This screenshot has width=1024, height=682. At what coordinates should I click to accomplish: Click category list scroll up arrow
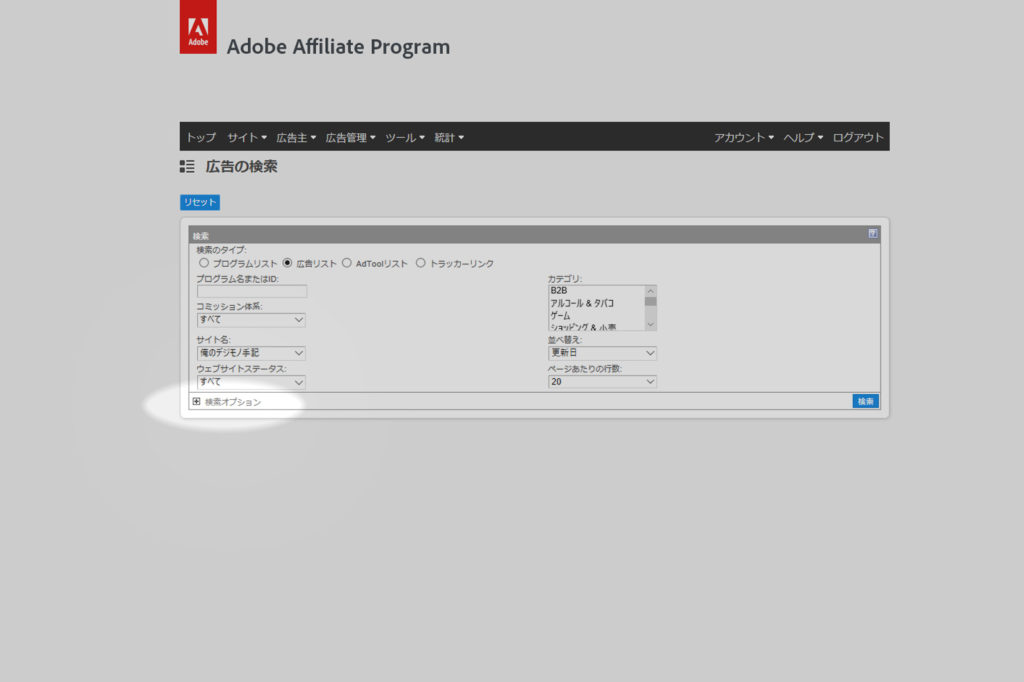(x=650, y=291)
